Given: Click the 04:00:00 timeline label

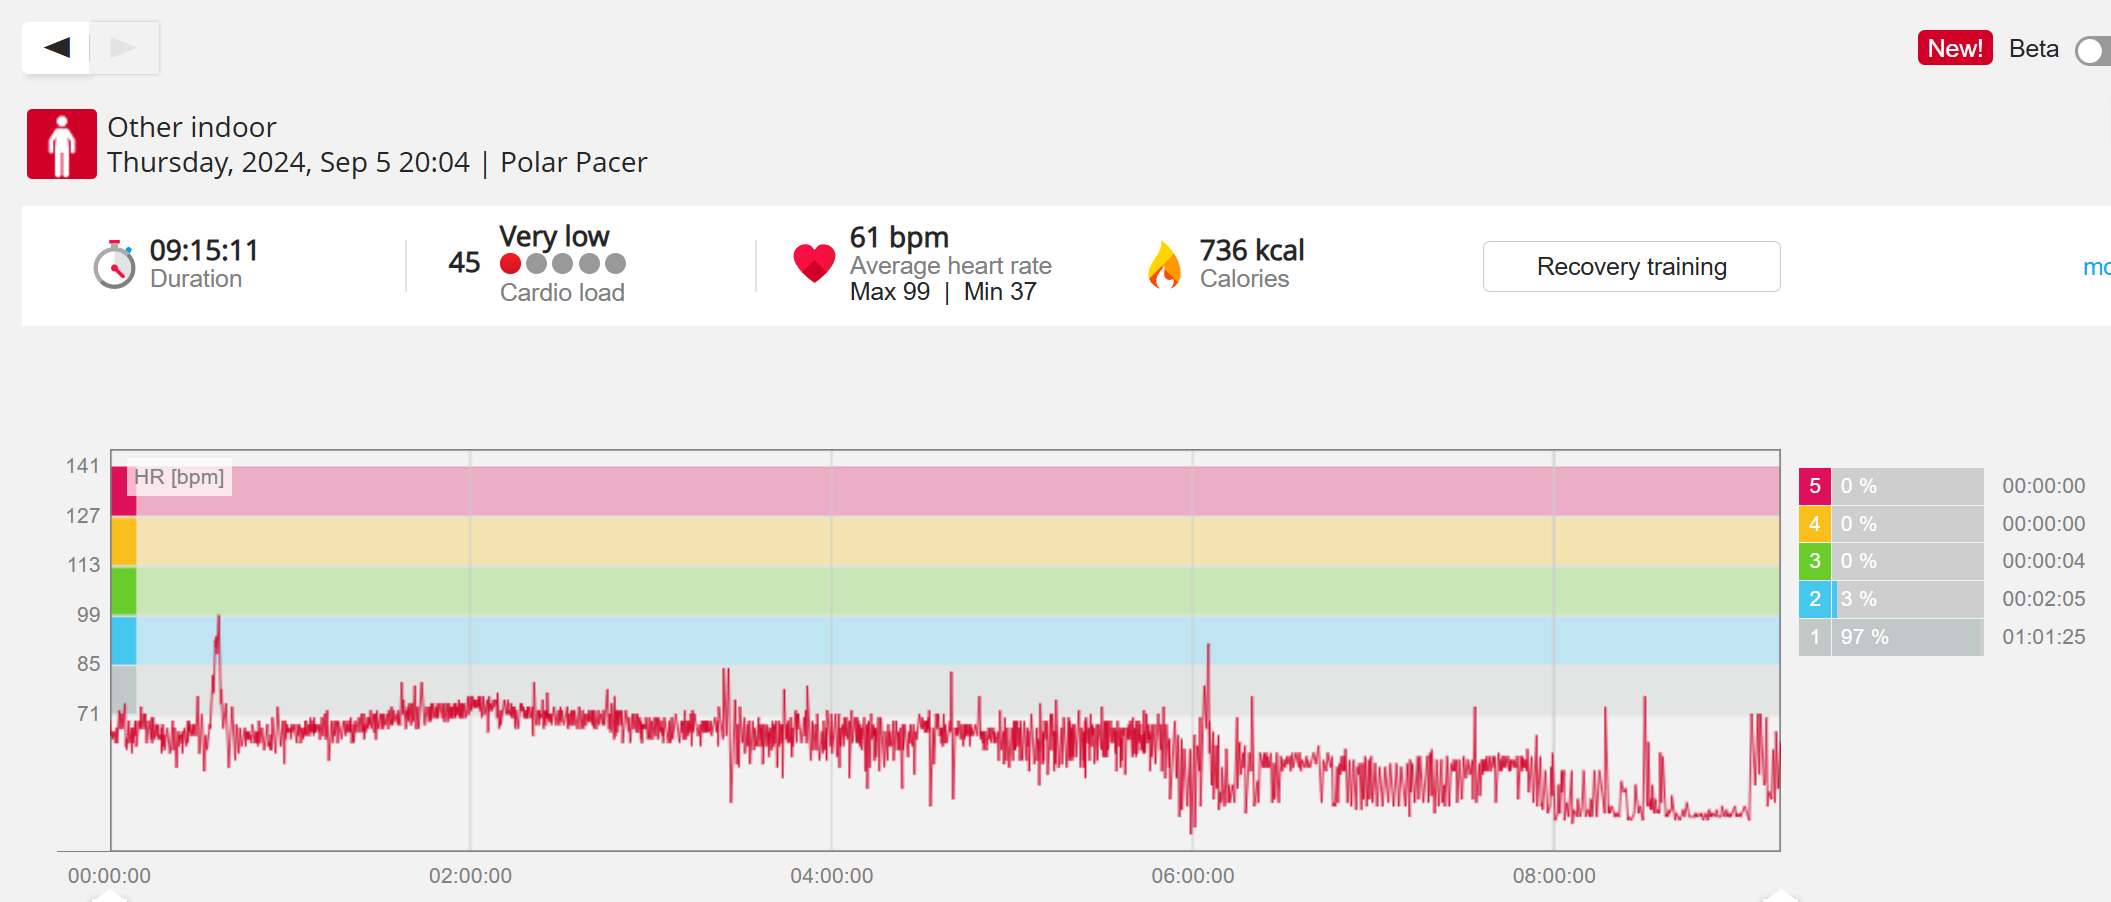Looking at the screenshot, I should 831,876.
